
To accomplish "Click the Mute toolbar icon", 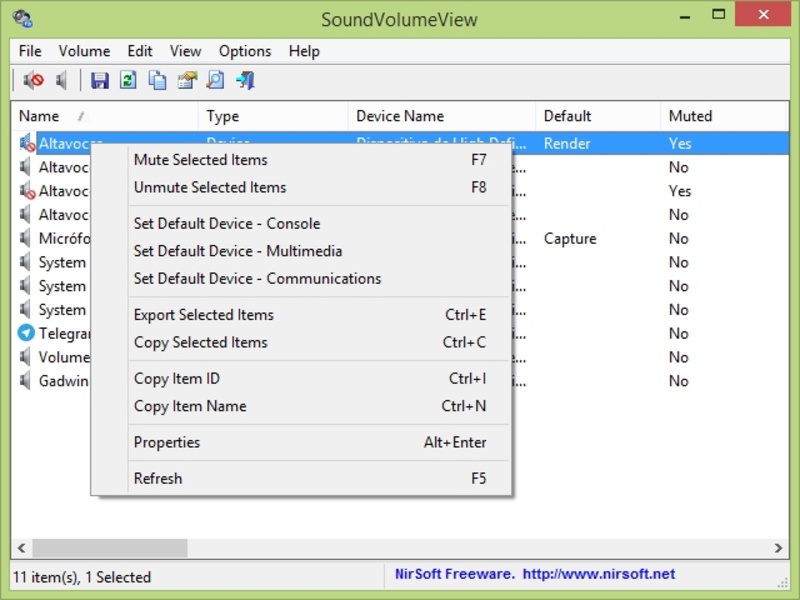I will (x=34, y=80).
